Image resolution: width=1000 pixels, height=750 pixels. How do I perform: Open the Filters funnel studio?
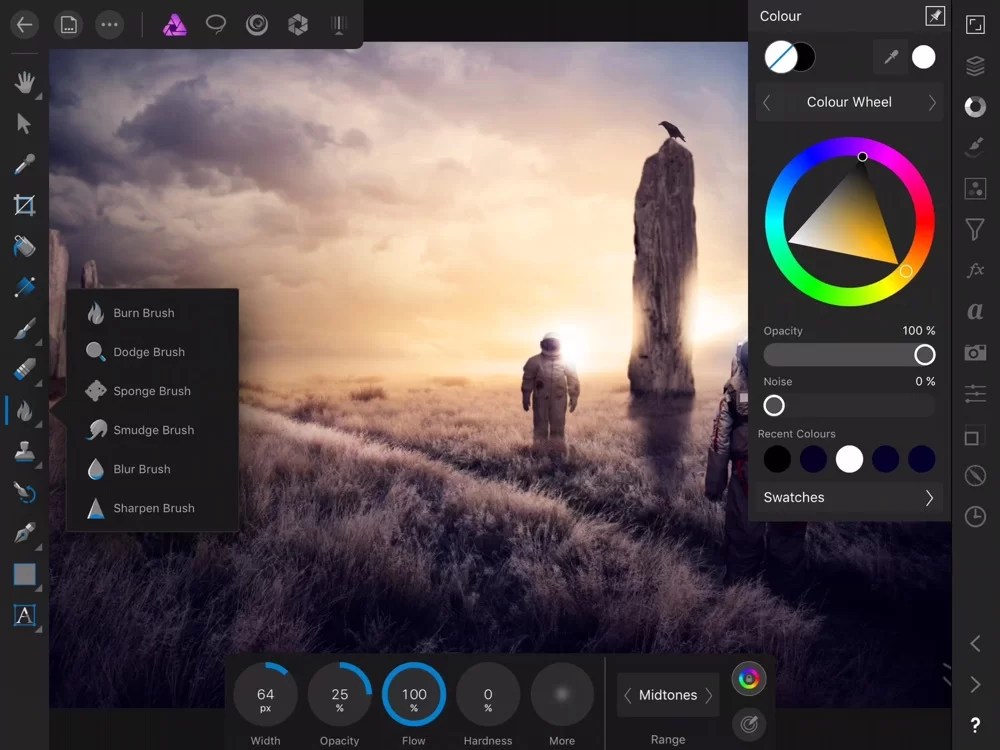(x=975, y=230)
